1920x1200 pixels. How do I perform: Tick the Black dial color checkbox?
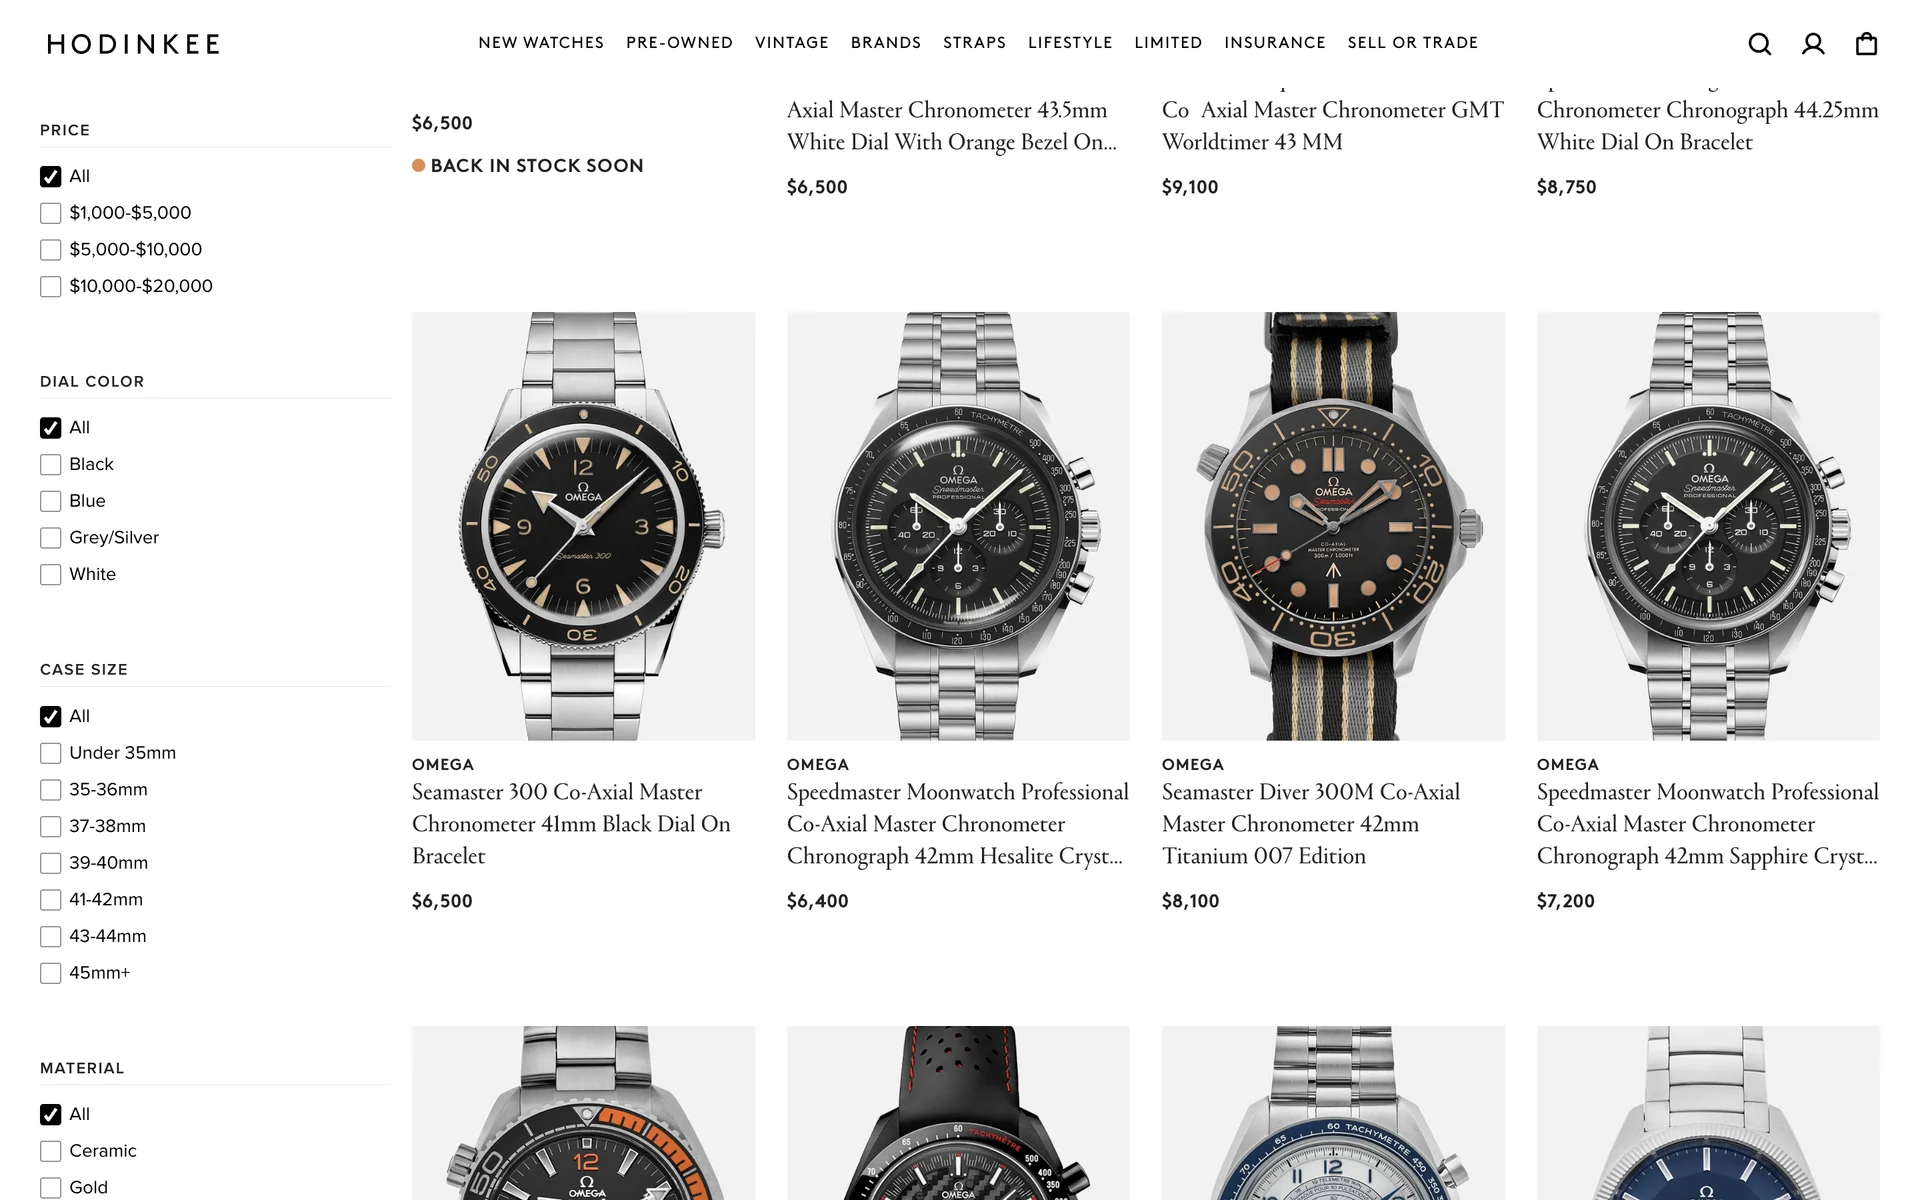click(51, 465)
